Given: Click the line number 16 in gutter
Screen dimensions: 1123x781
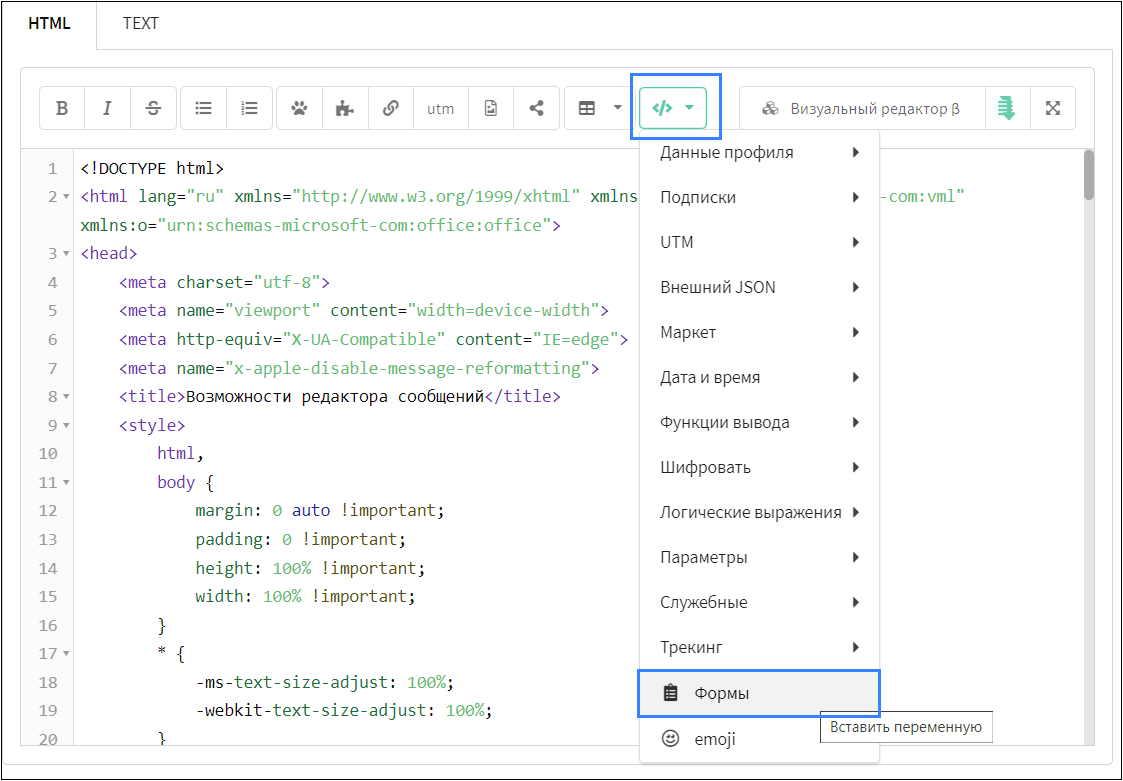Looking at the screenshot, I should coord(48,626).
